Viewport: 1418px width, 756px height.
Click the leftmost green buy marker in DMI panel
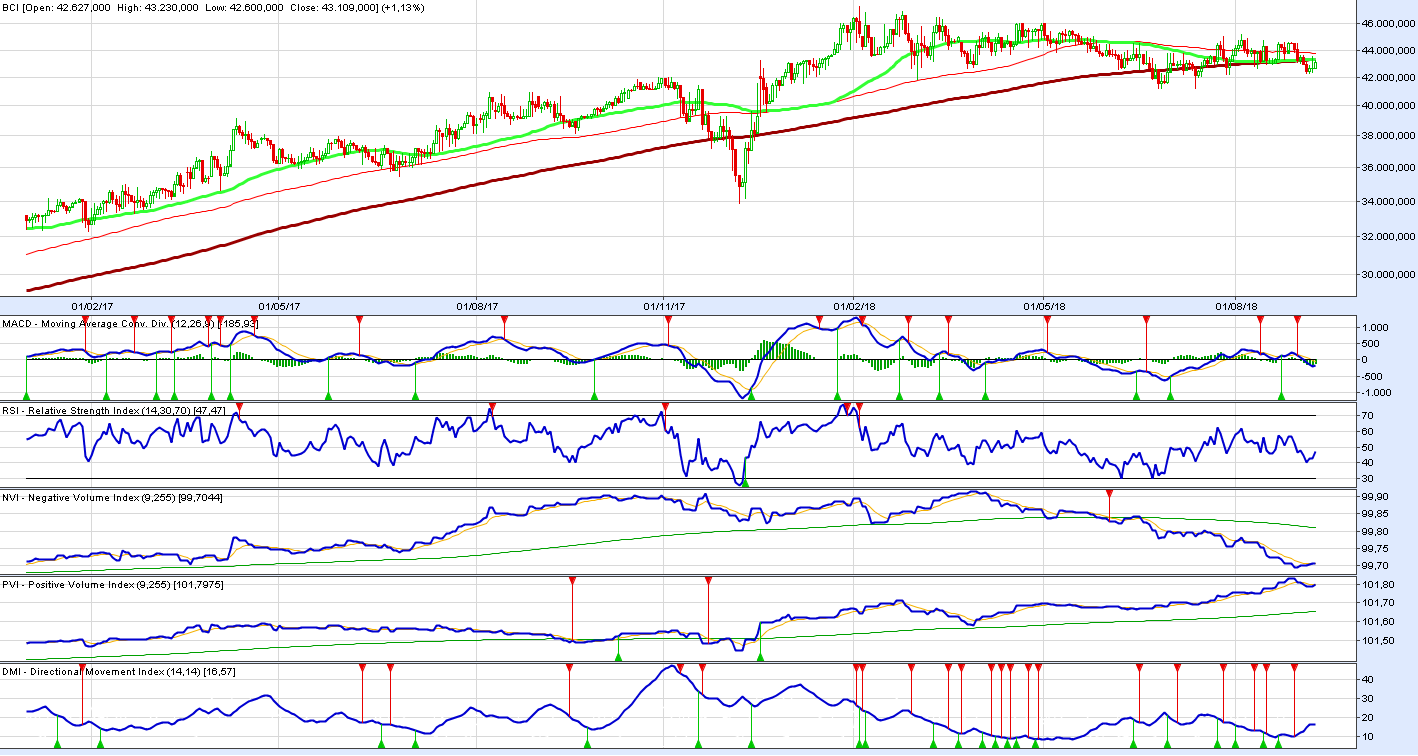[57, 744]
